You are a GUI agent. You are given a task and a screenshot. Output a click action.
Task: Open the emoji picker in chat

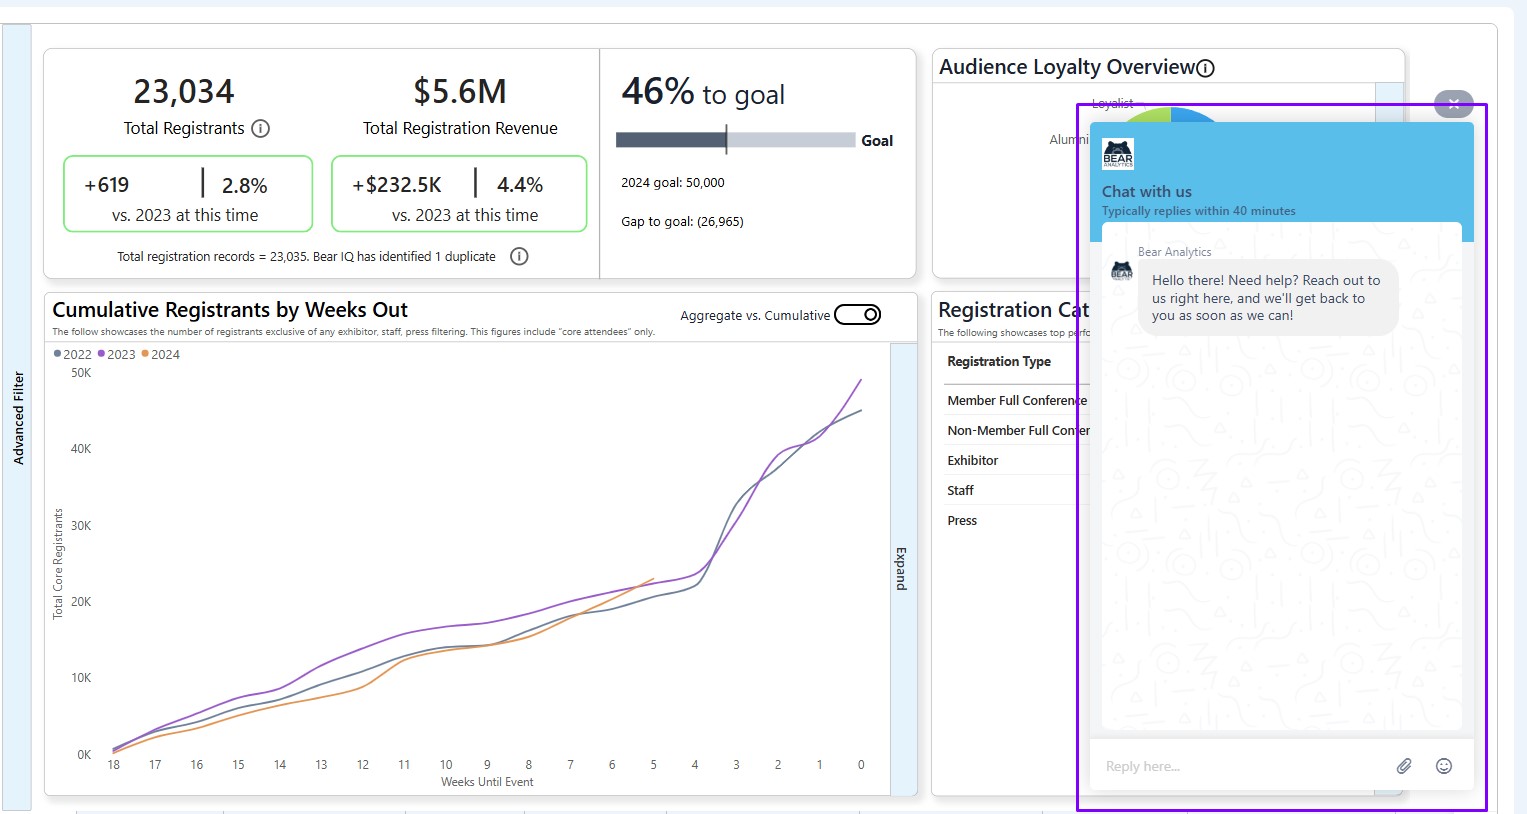click(1444, 766)
